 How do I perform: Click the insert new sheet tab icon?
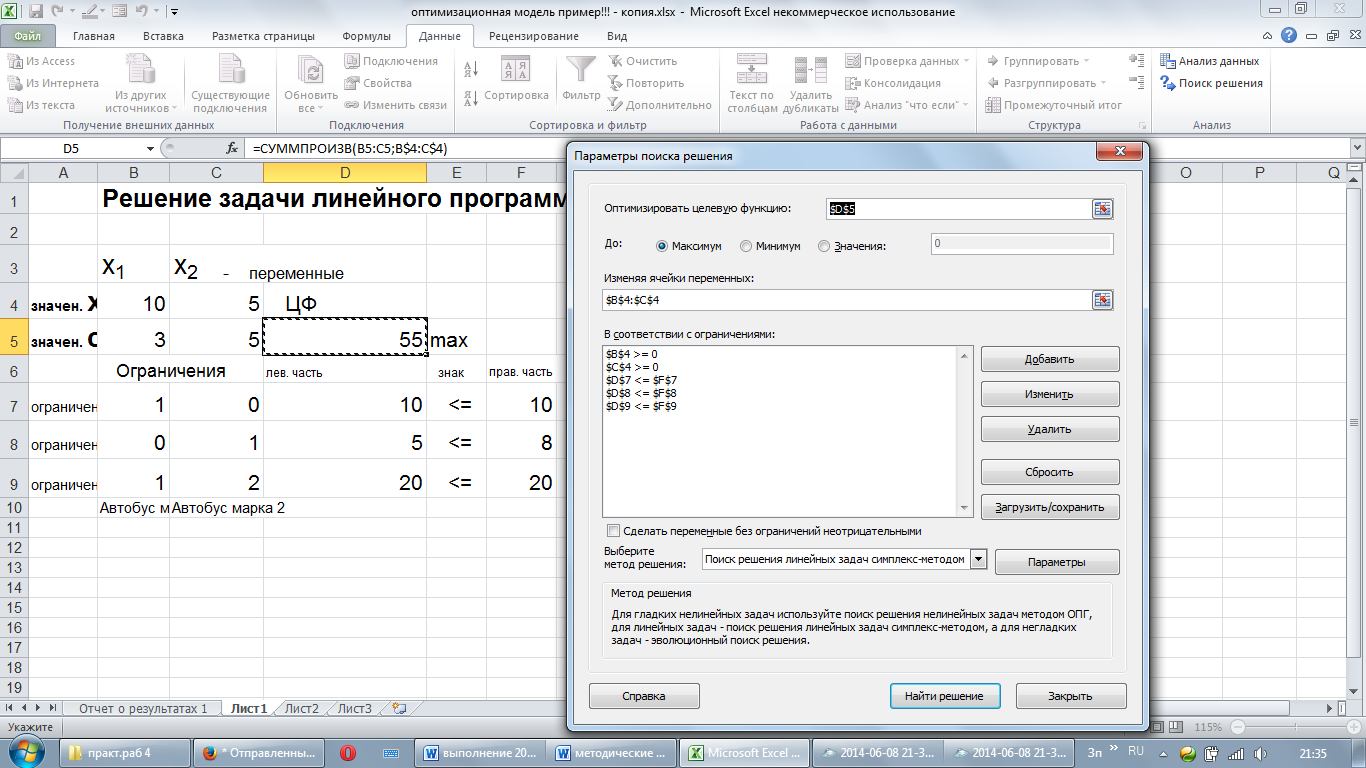[x=399, y=708]
